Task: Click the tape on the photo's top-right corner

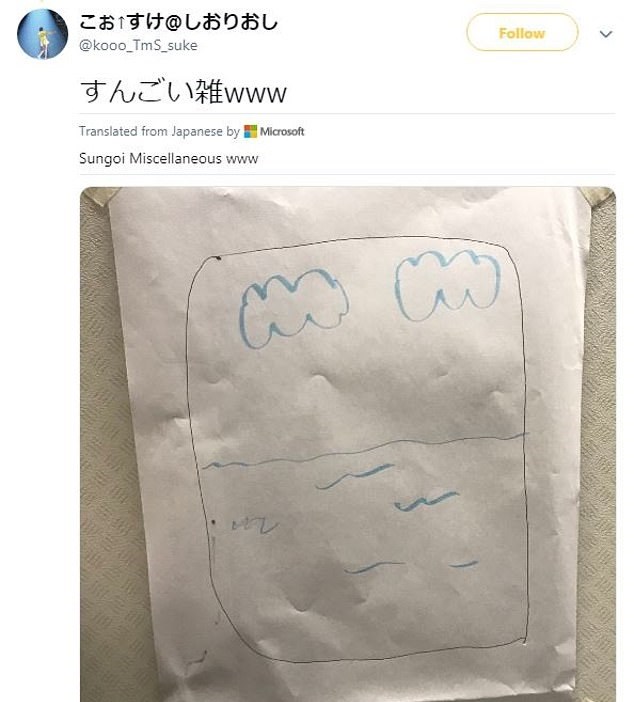Action: click(598, 196)
